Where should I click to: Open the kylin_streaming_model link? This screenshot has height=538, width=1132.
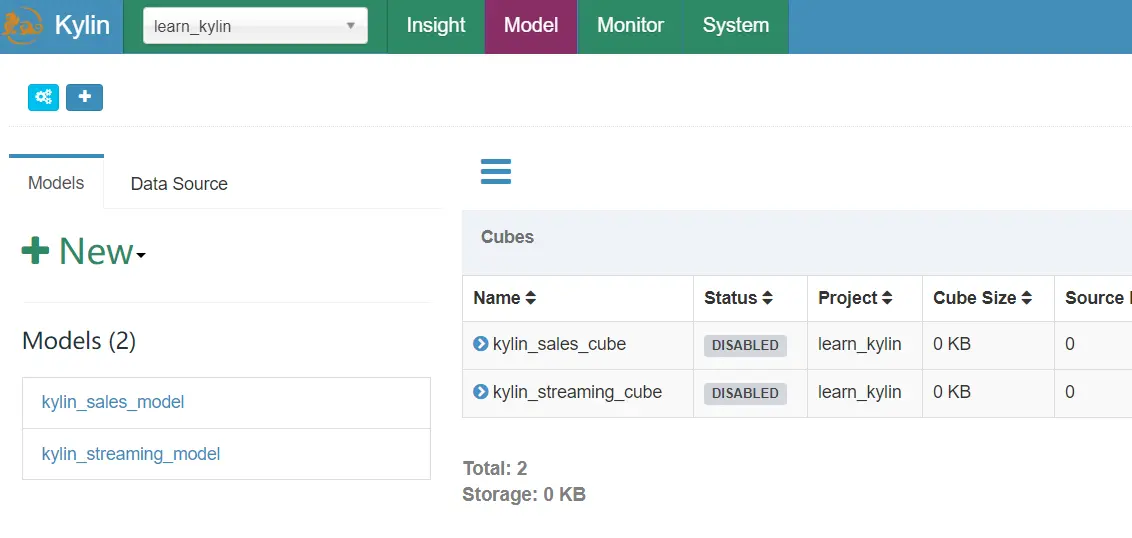(x=131, y=454)
